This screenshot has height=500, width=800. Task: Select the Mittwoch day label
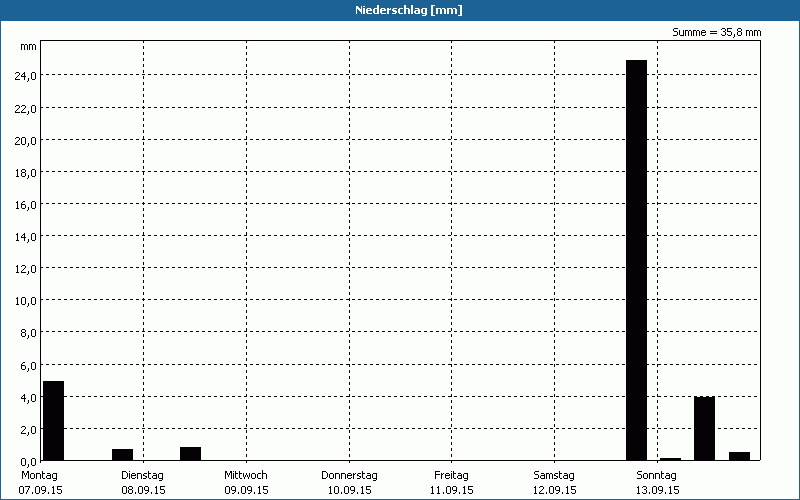click(x=245, y=476)
